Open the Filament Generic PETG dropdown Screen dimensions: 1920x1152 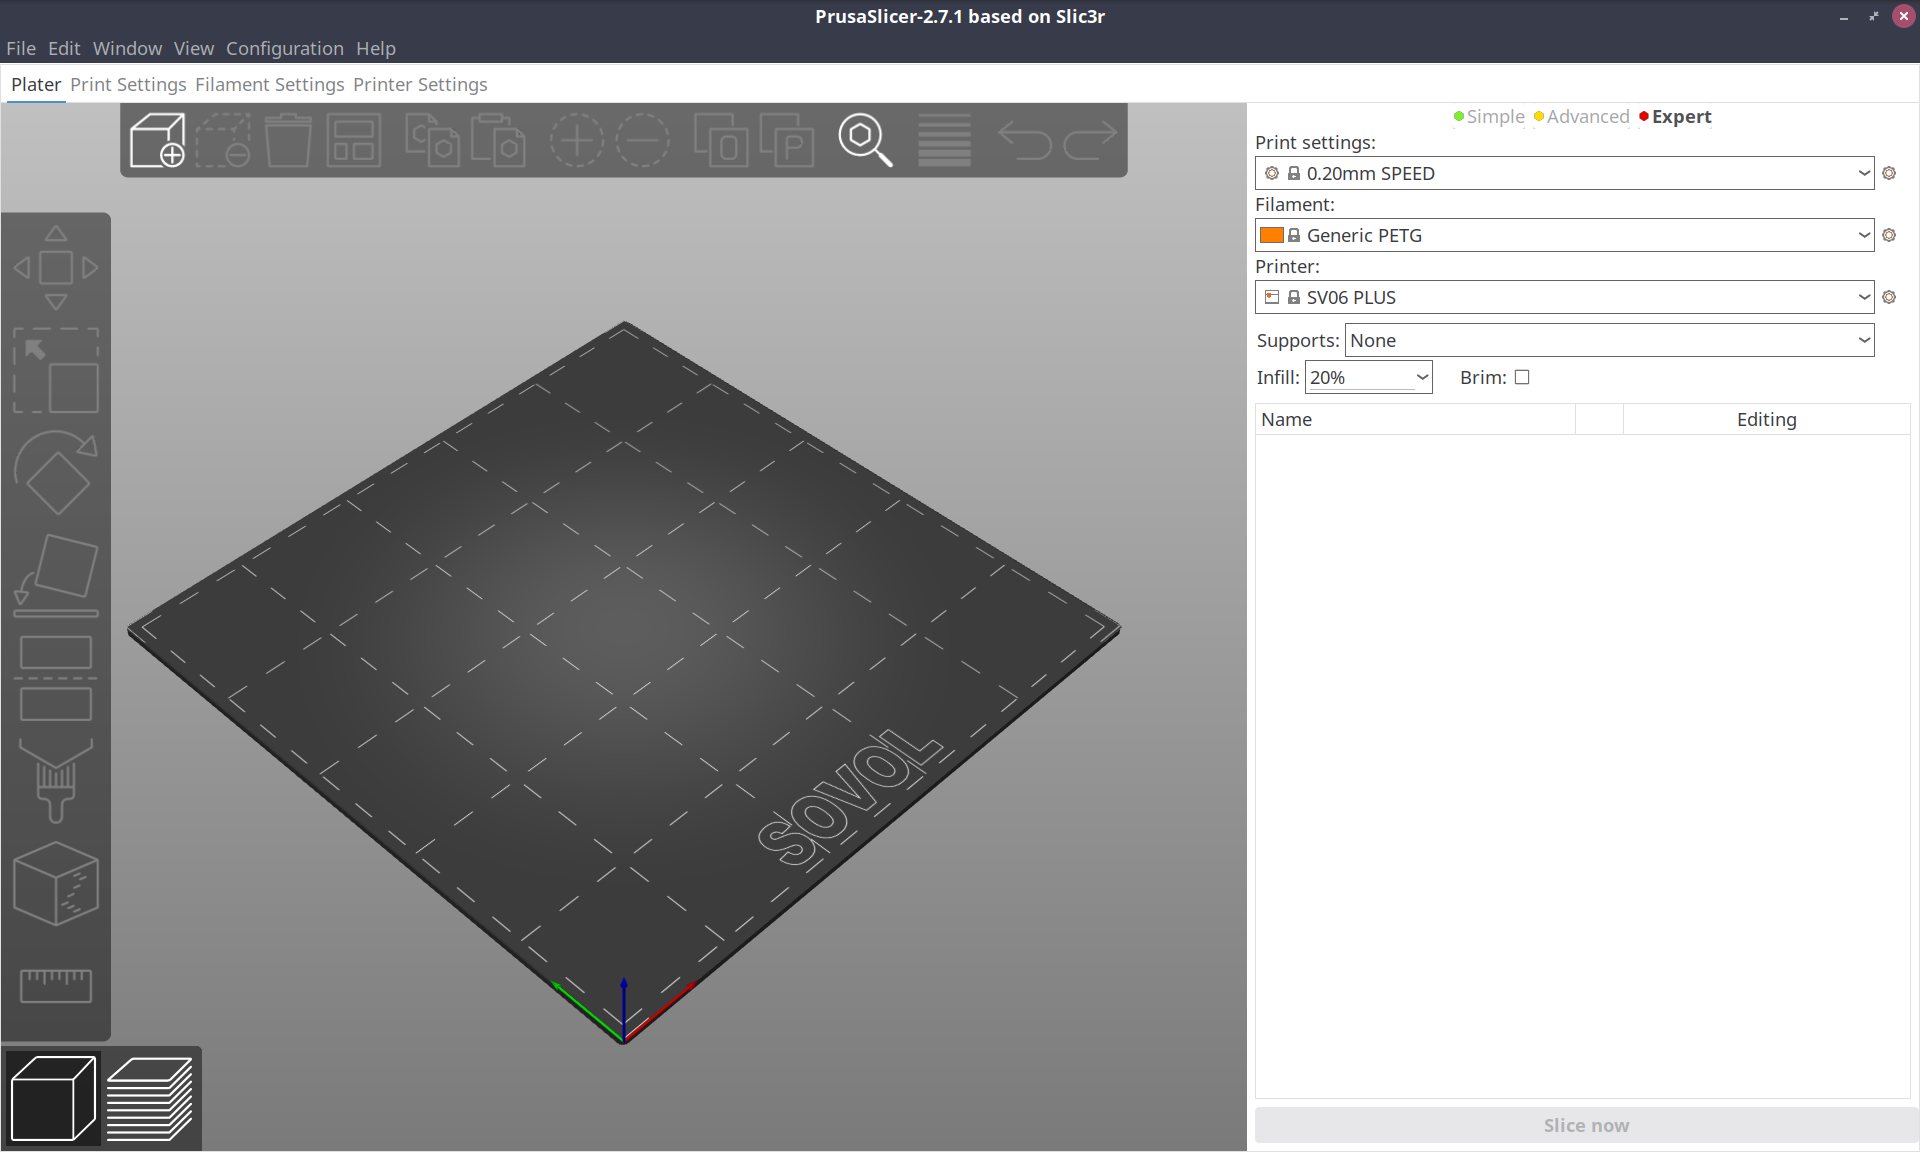click(1564, 235)
